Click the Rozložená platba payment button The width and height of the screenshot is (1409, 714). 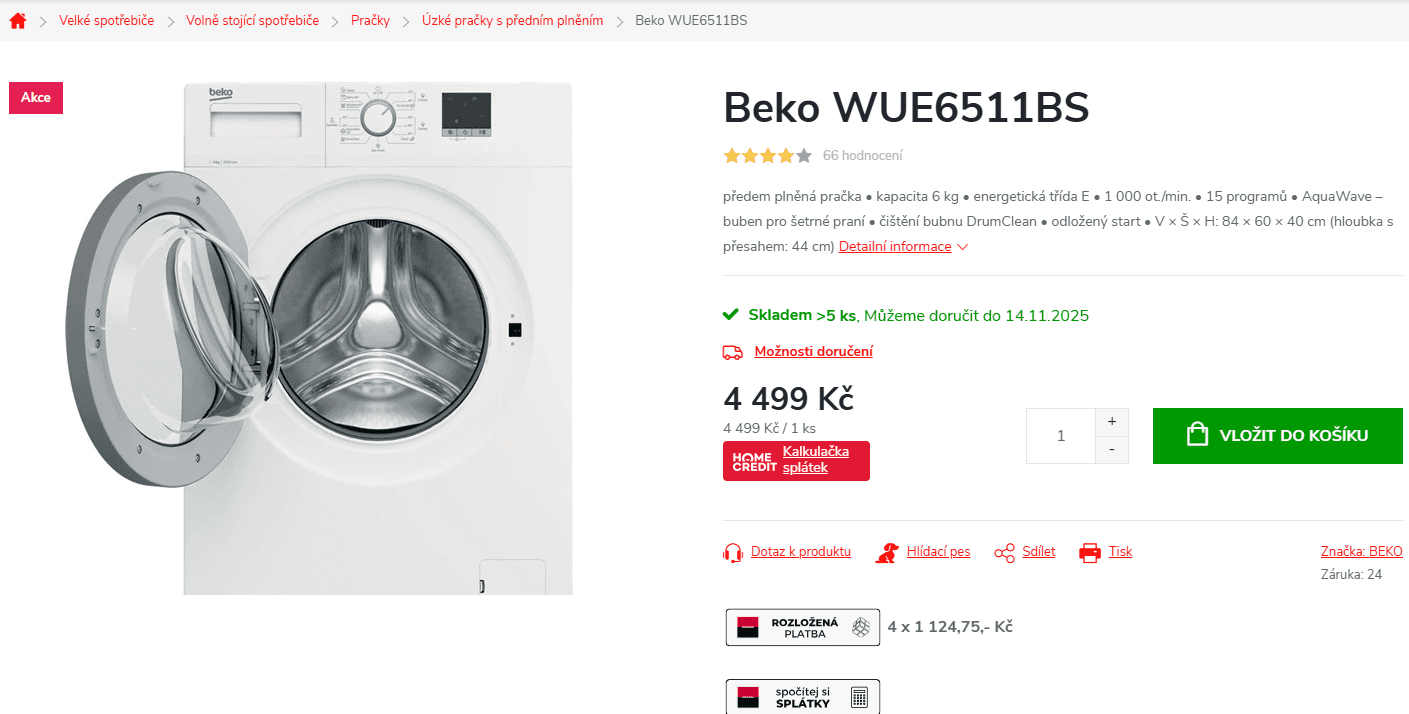(x=802, y=626)
